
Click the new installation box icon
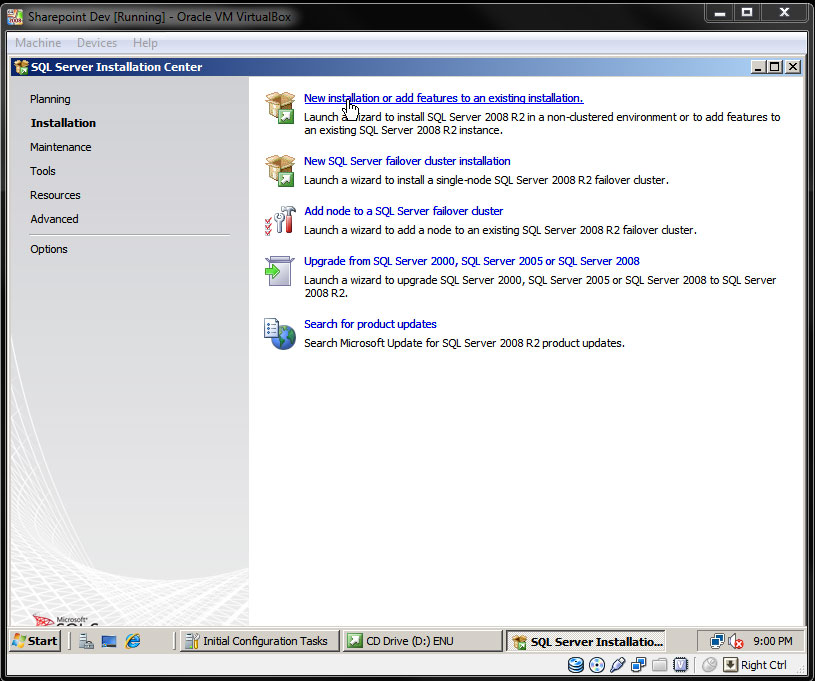coord(281,108)
